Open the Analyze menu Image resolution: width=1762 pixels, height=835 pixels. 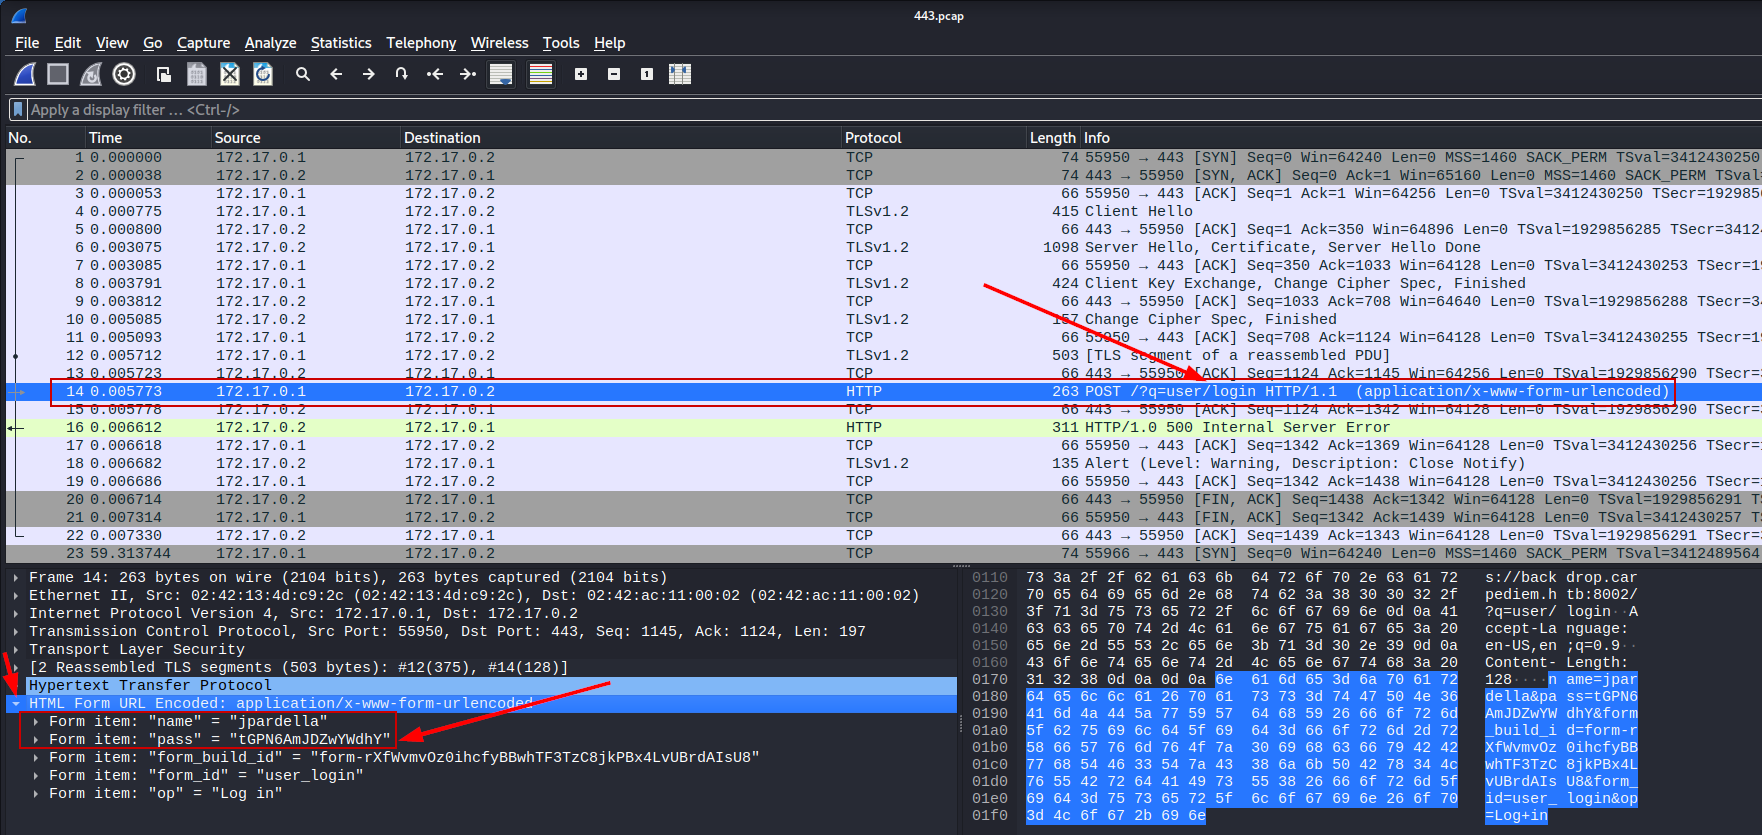[271, 43]
